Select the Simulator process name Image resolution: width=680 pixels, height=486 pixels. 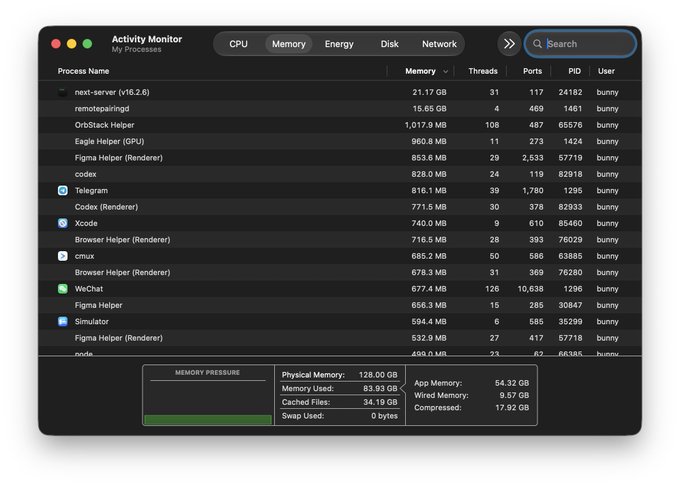tap(92, 321)
